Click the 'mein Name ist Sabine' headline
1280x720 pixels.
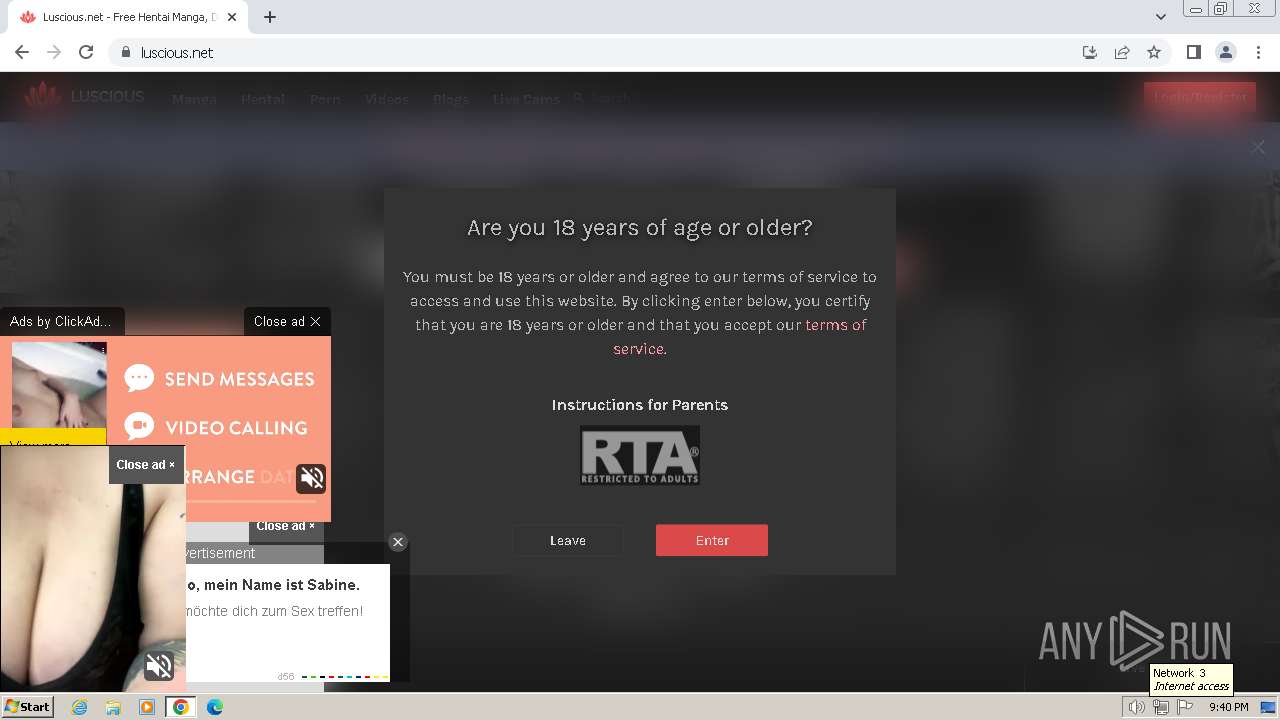coord(272,585)
